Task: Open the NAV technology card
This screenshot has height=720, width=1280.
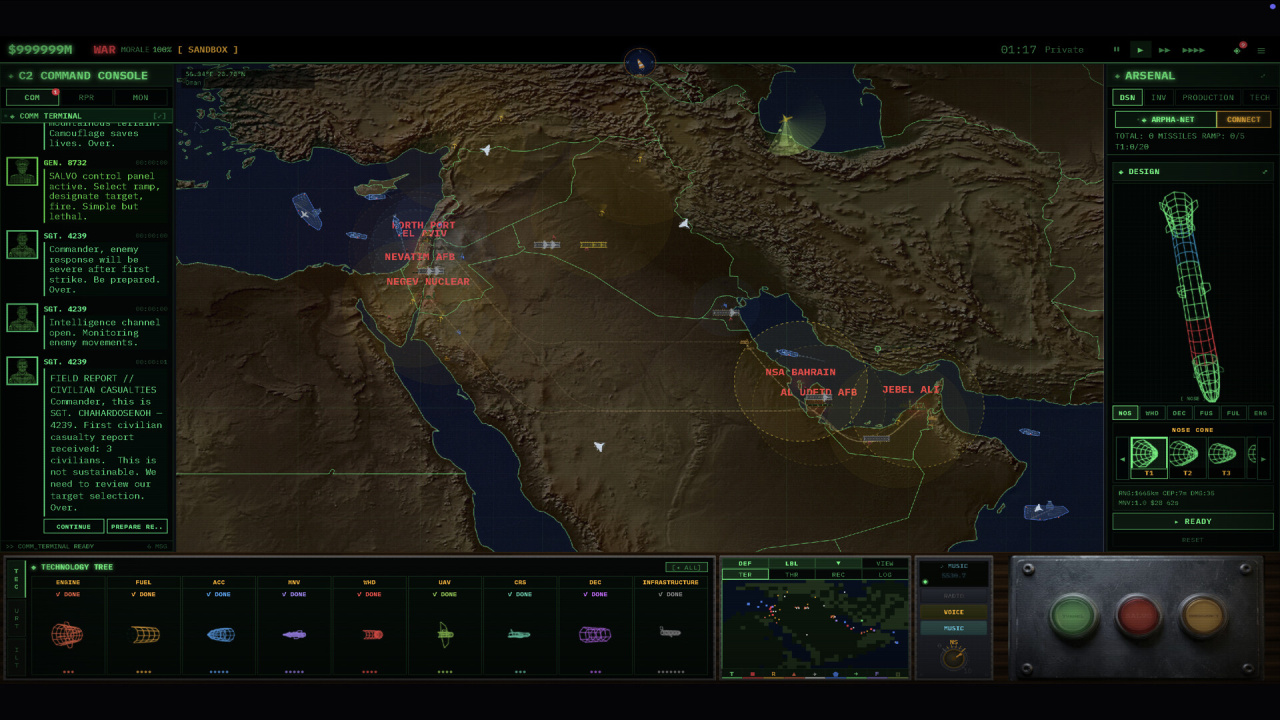Action: click(x=294, y=626)
